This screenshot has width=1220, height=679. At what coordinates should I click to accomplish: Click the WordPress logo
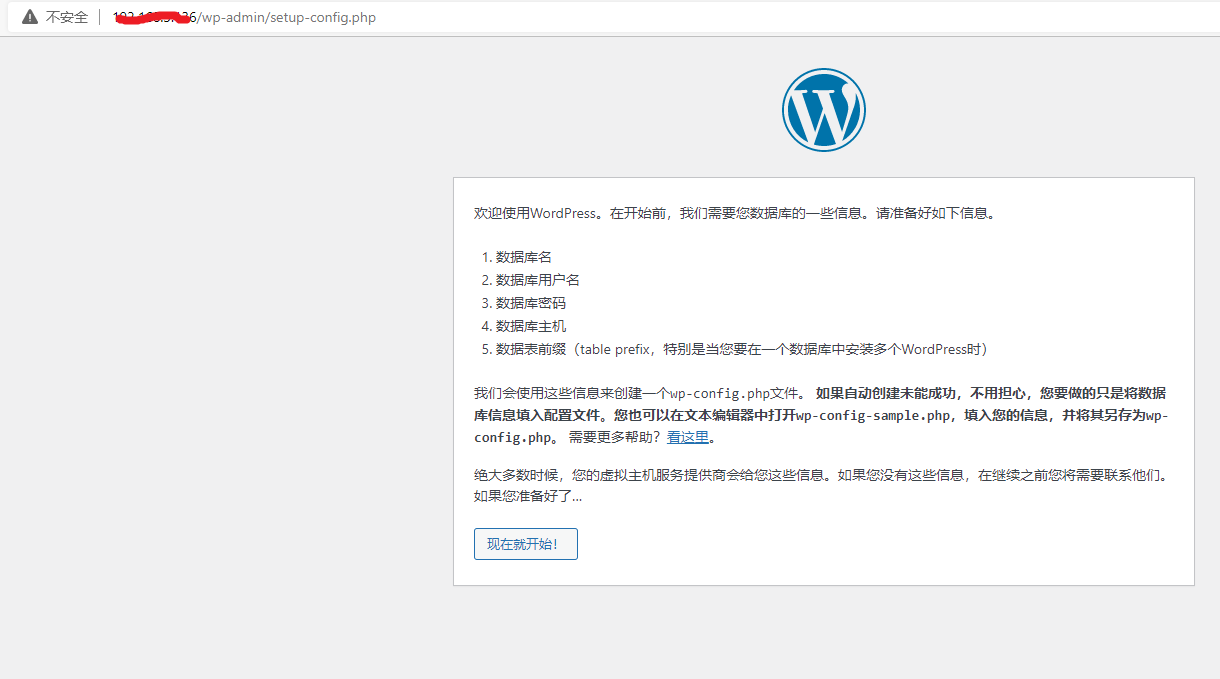pos(824,110)
